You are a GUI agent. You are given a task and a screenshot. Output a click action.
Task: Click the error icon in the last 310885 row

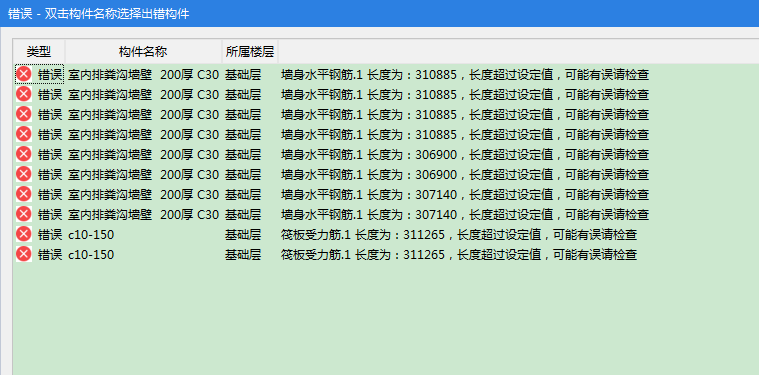point(24,134)
